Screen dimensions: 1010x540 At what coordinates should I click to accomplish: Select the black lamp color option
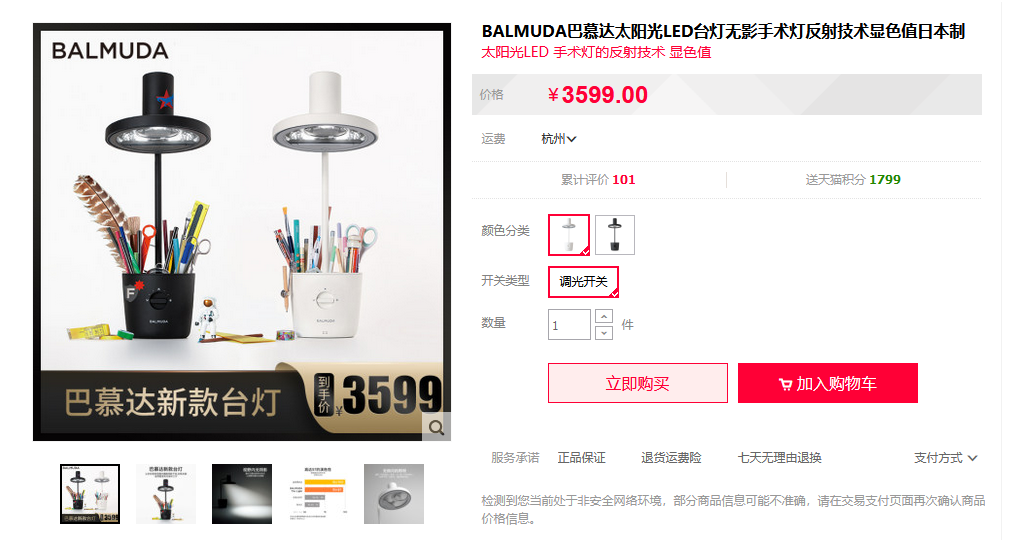(x=615, y=235)
